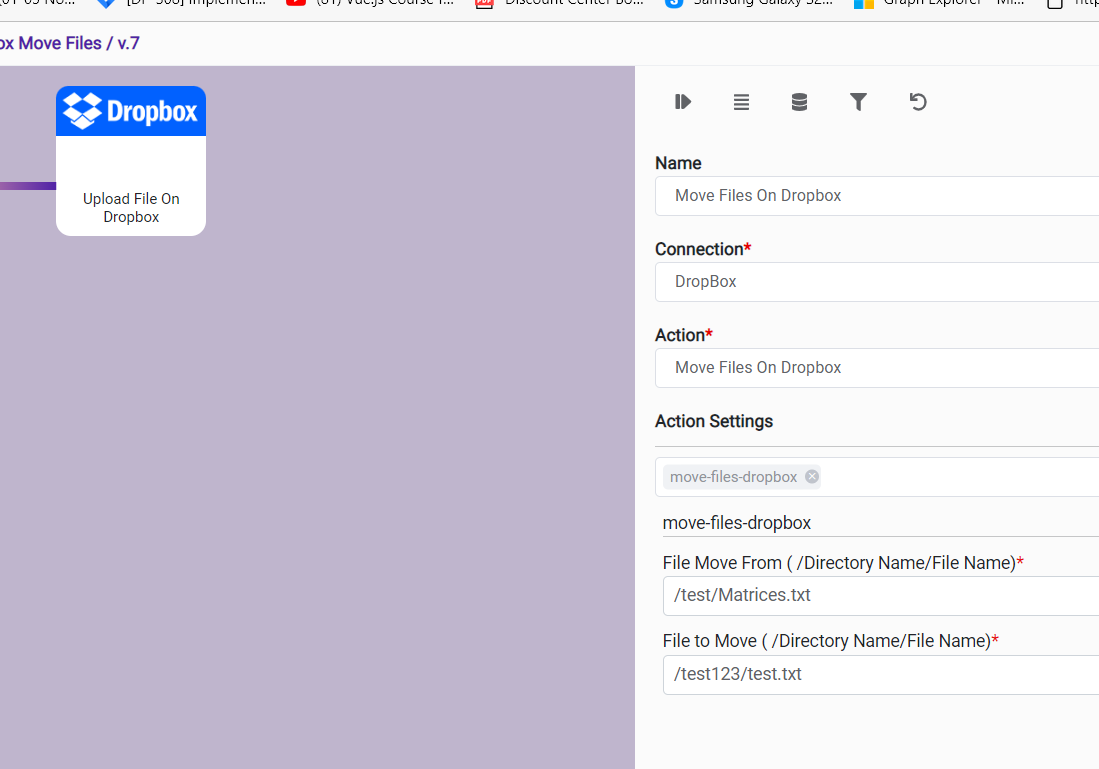
Task: Click the filter funnel icon
Action: (858, 102)
